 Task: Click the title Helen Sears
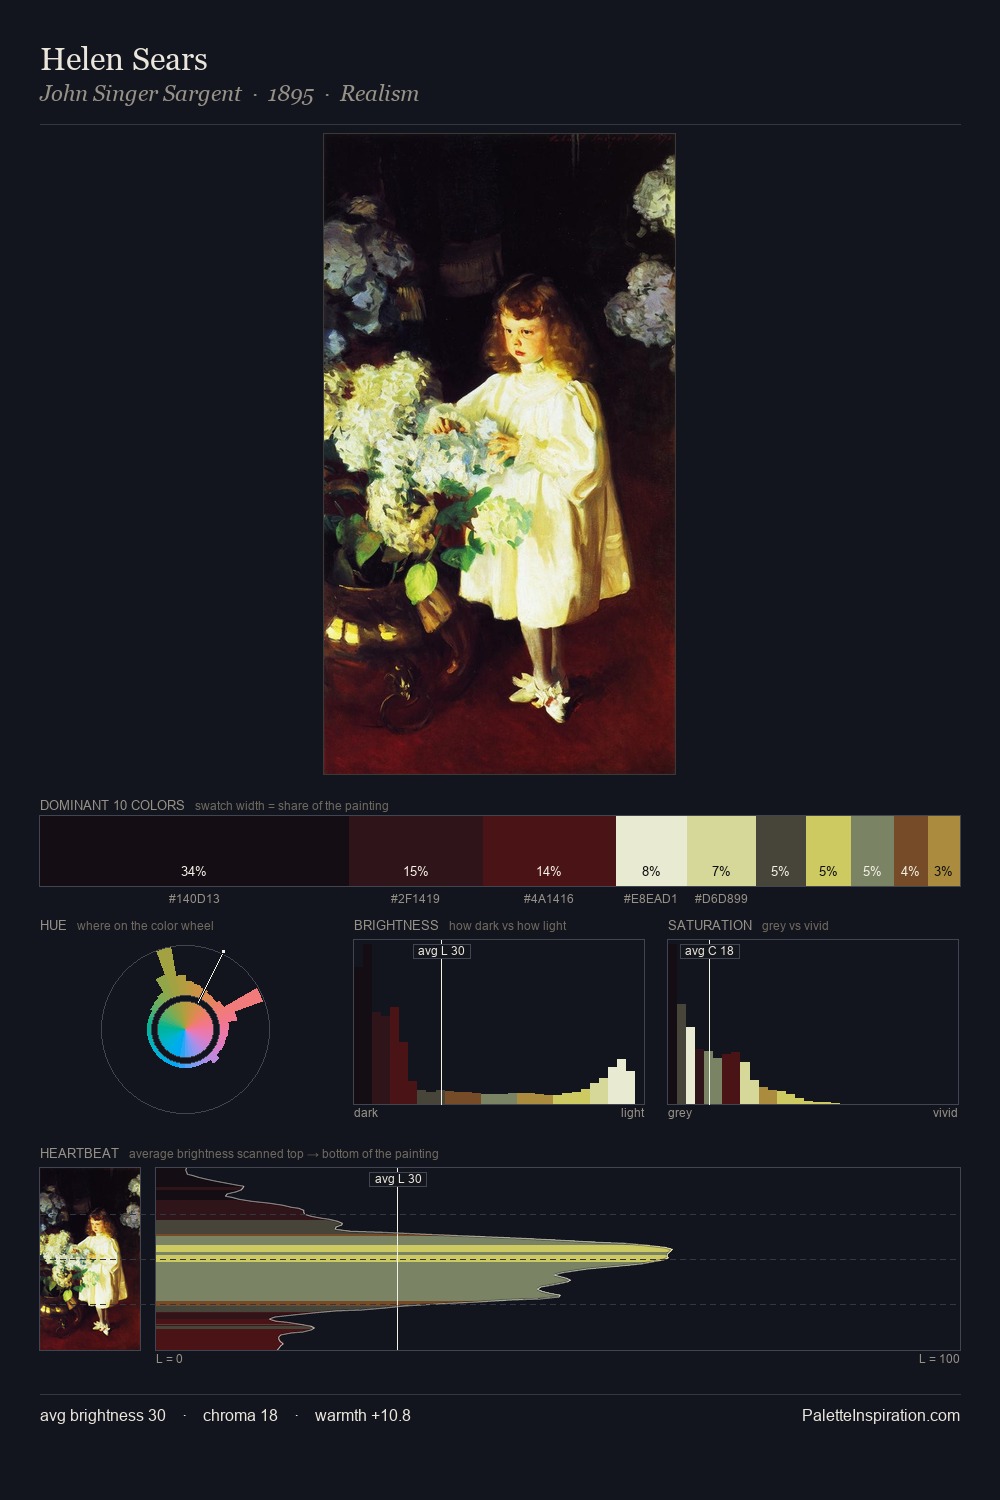click(124, 60)
